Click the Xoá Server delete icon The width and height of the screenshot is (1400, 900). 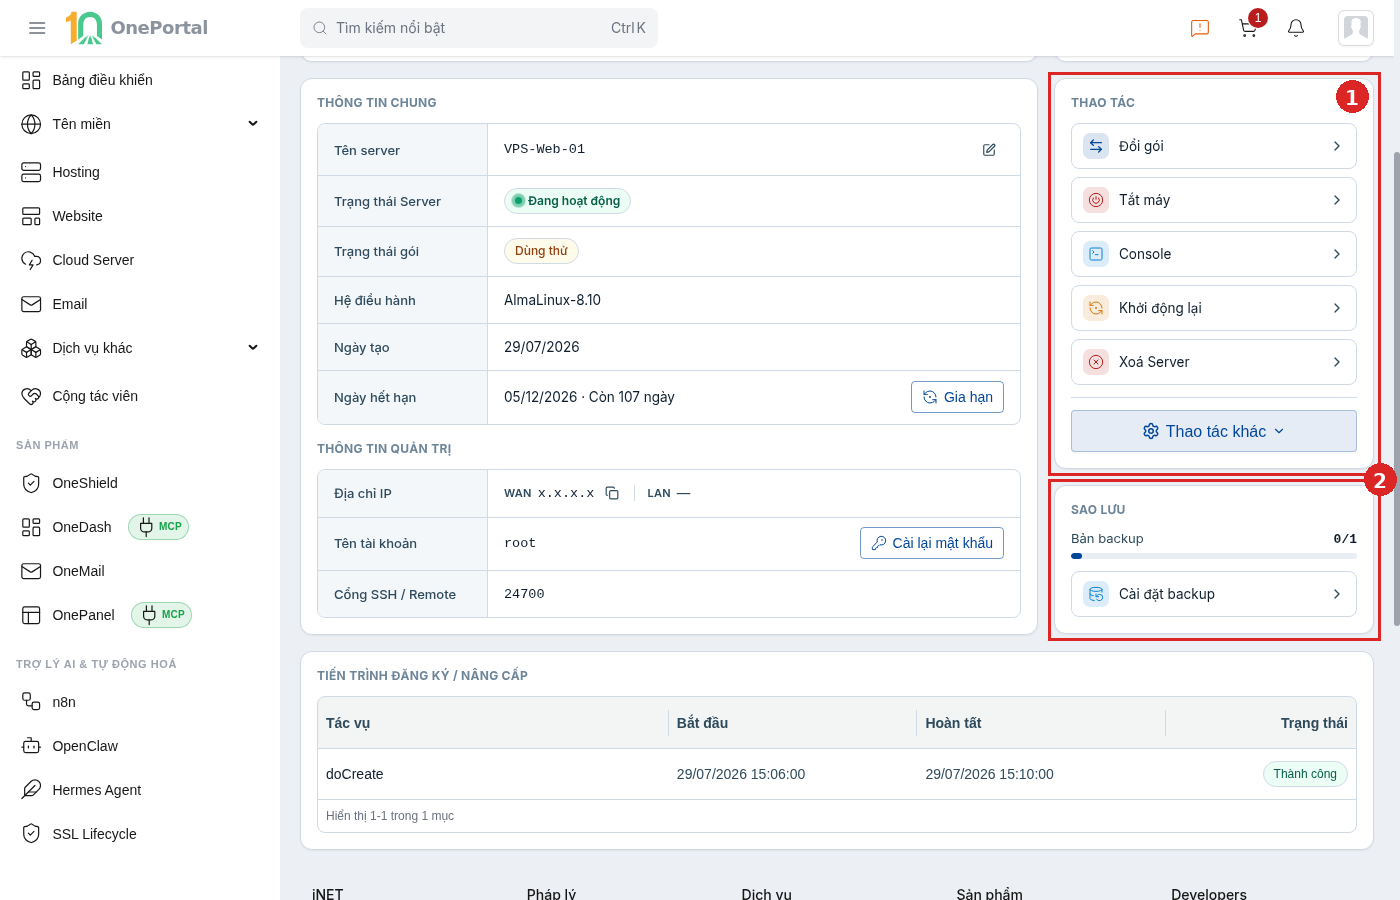point(1096,362)
